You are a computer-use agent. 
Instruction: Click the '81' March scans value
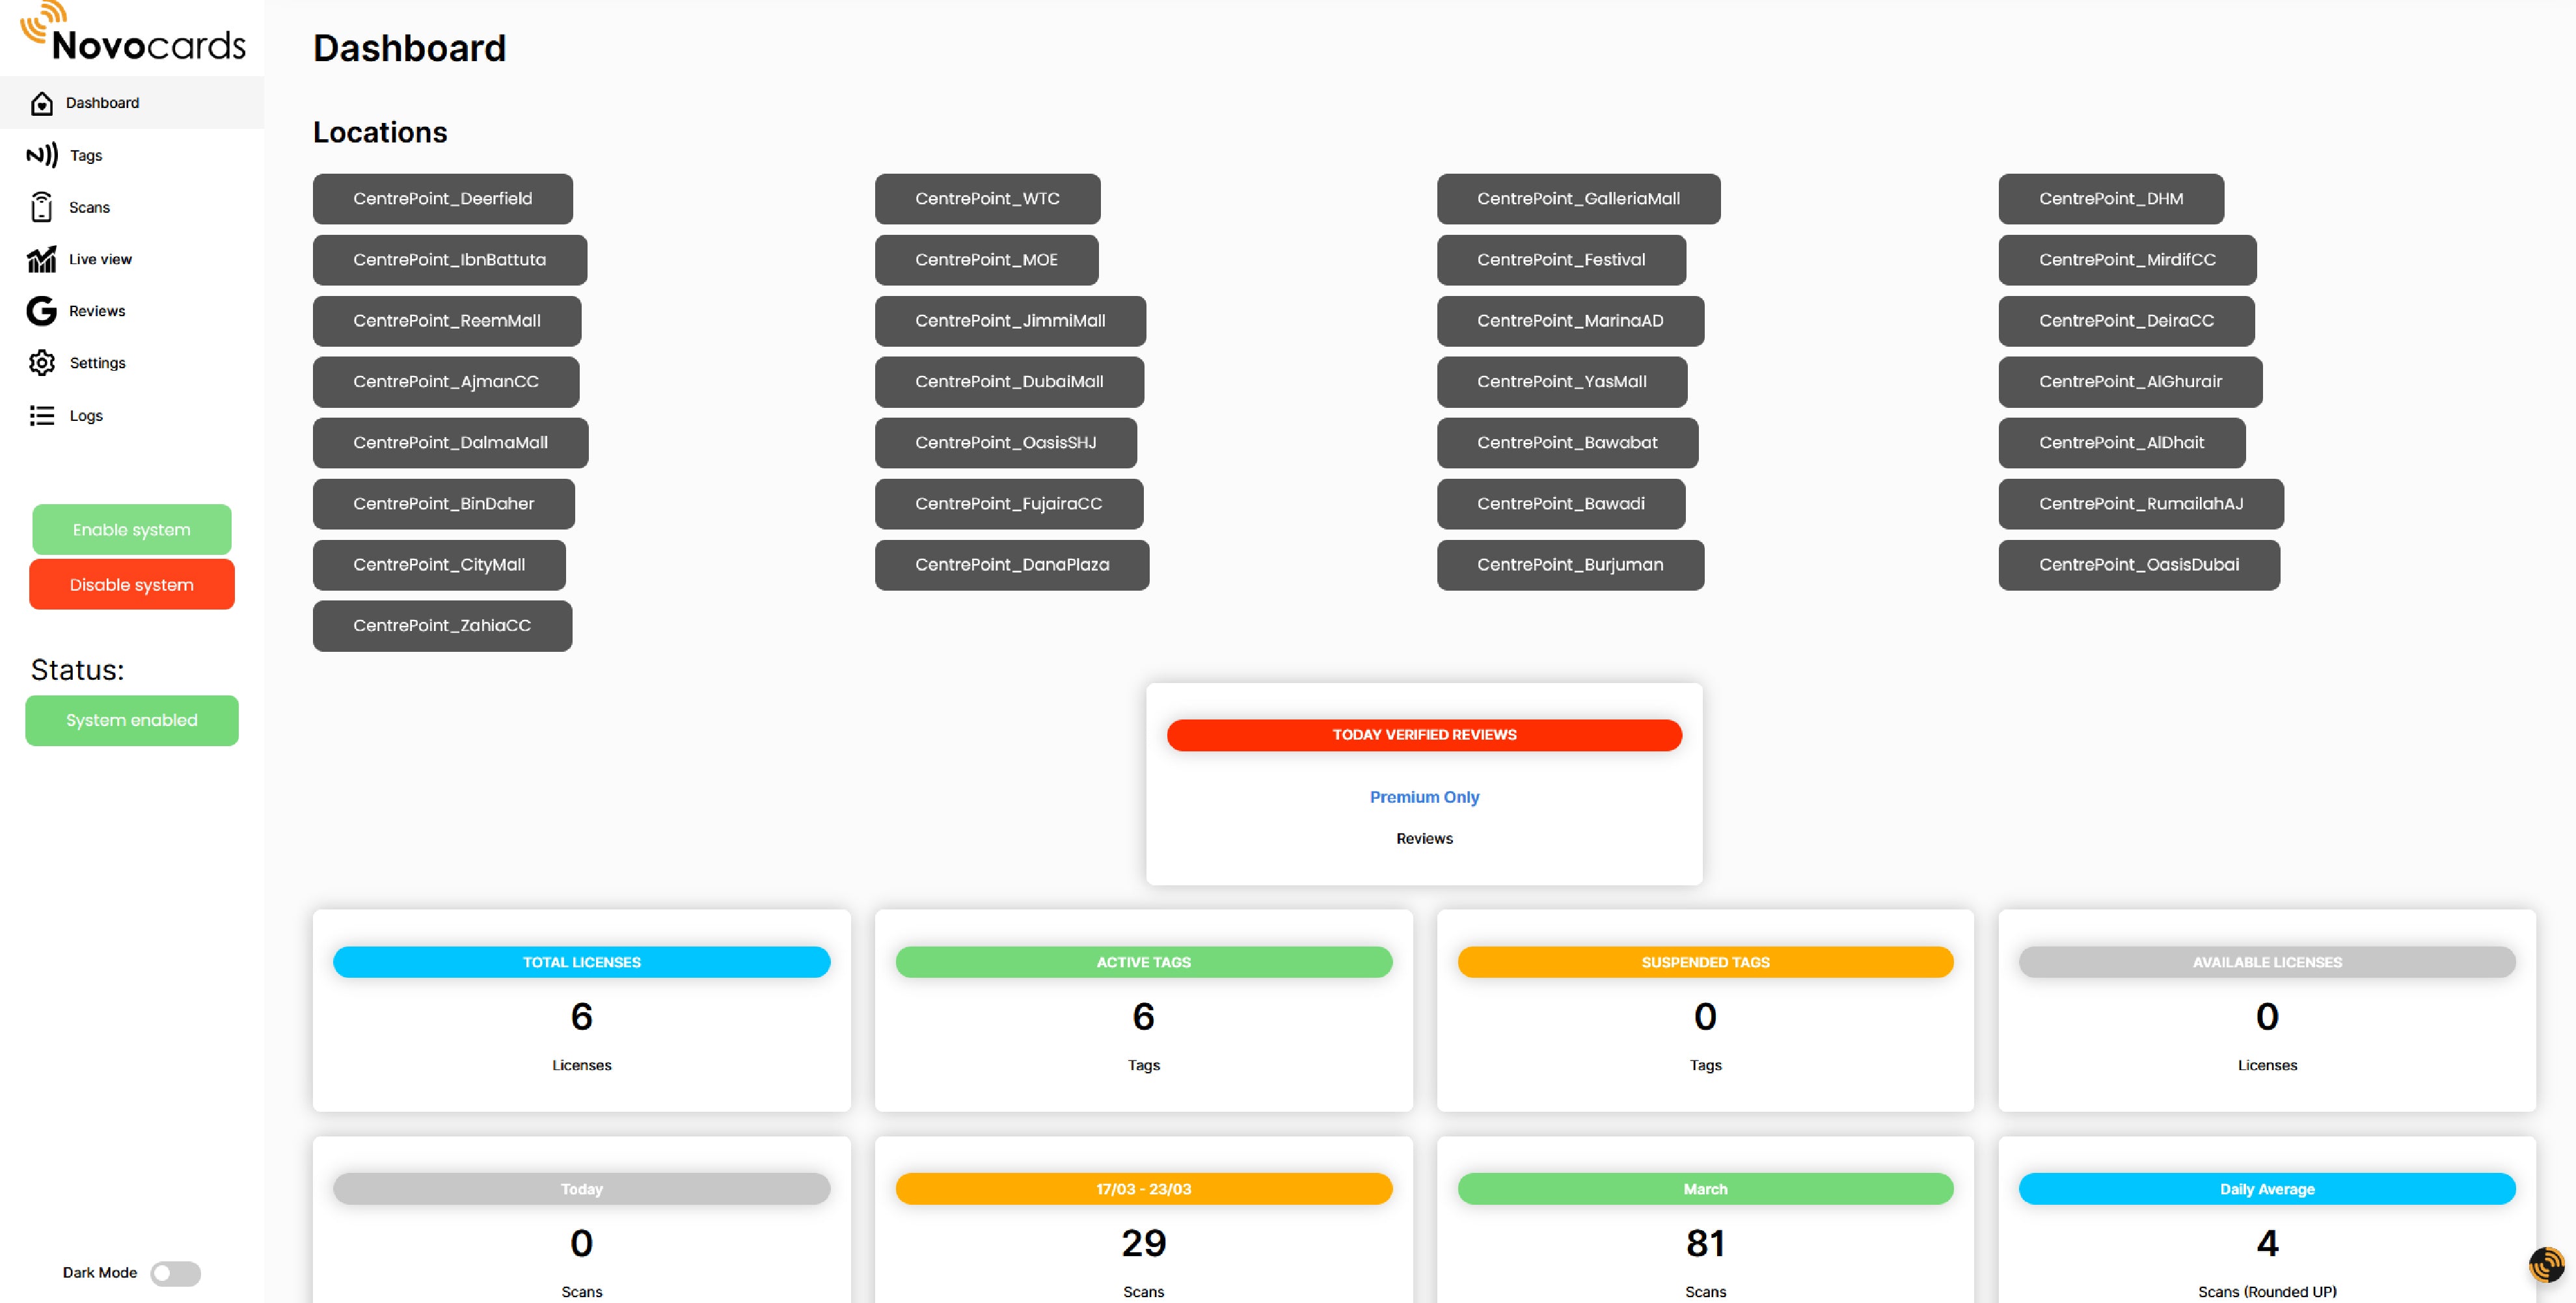(x=1705, y=1243)
